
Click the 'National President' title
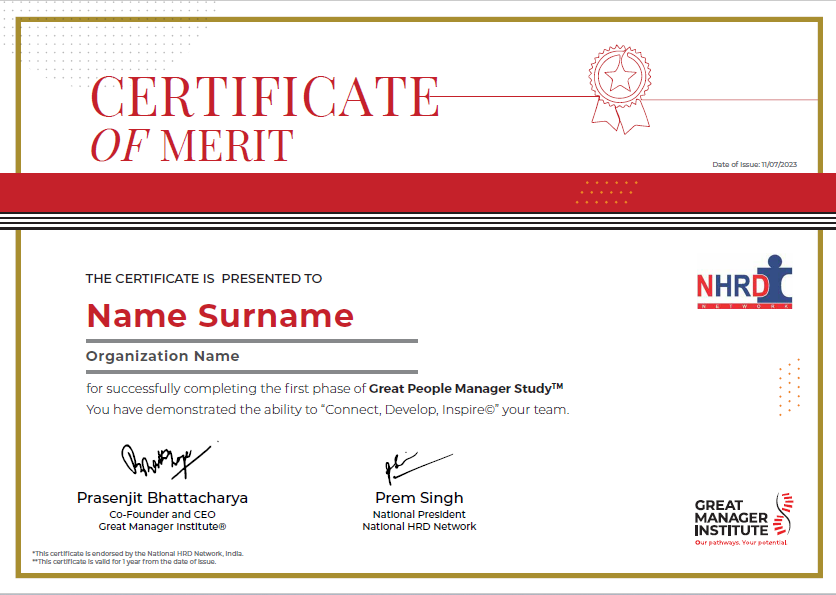click(x=419, y=514)
